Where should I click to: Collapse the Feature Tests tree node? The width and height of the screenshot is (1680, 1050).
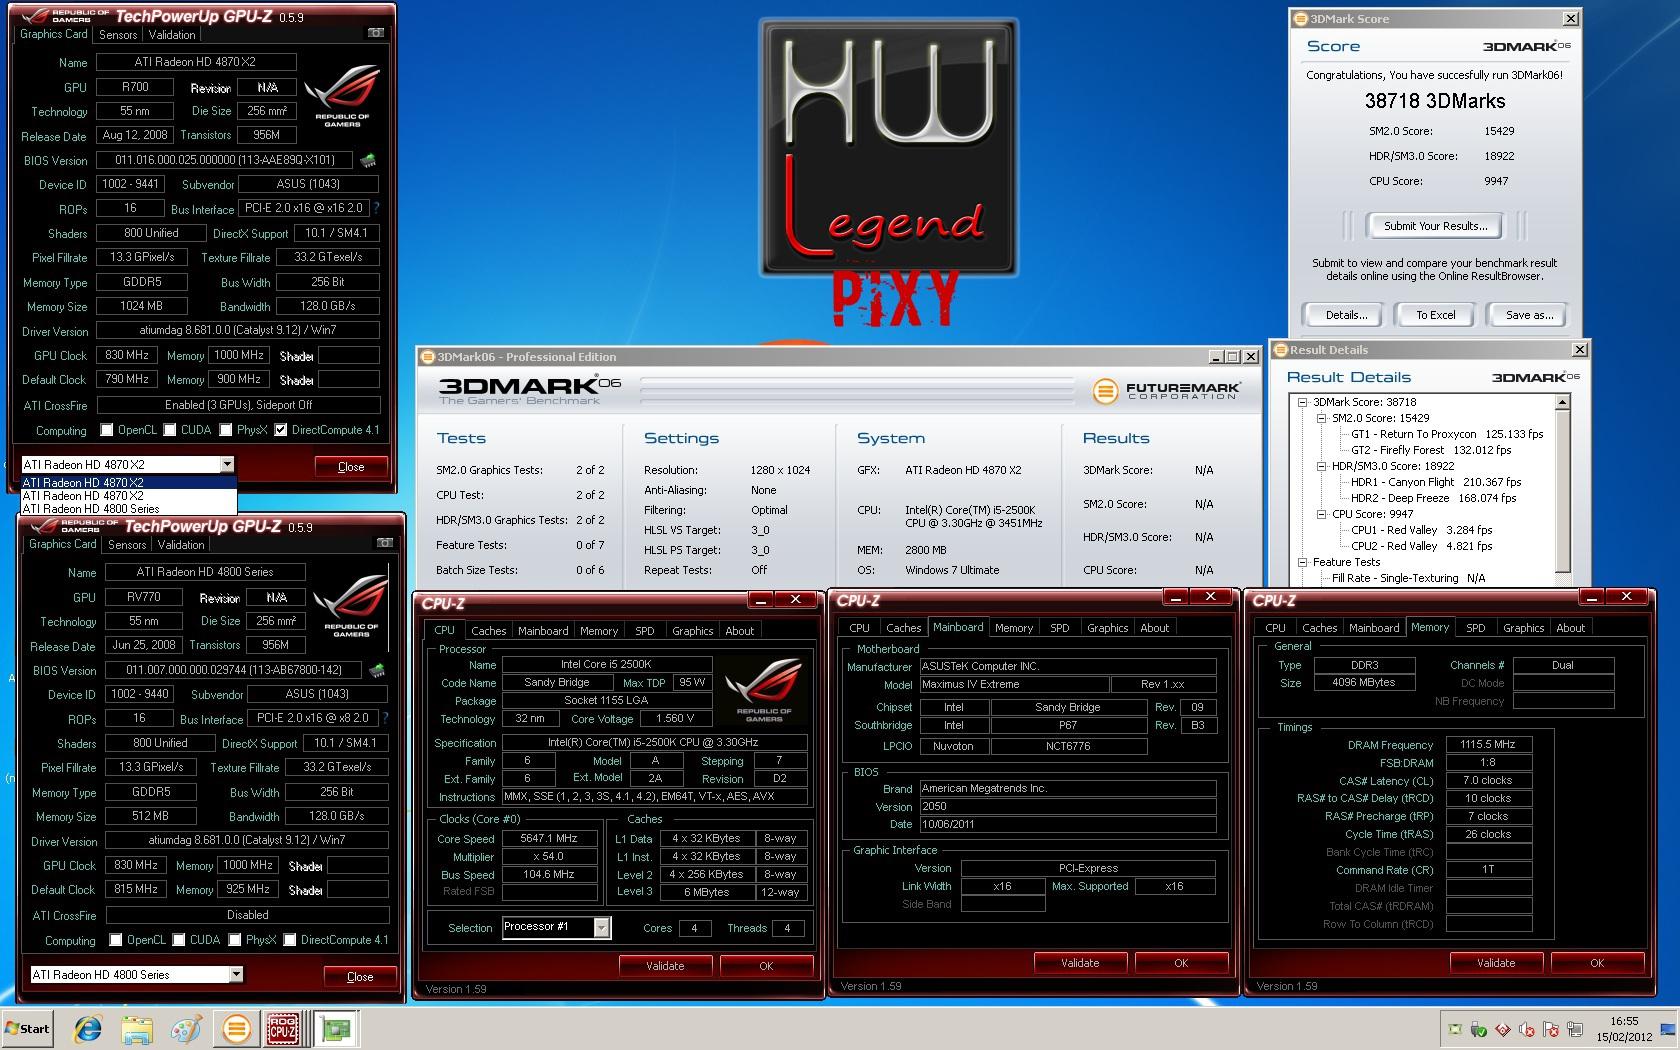click(1302, 562)
